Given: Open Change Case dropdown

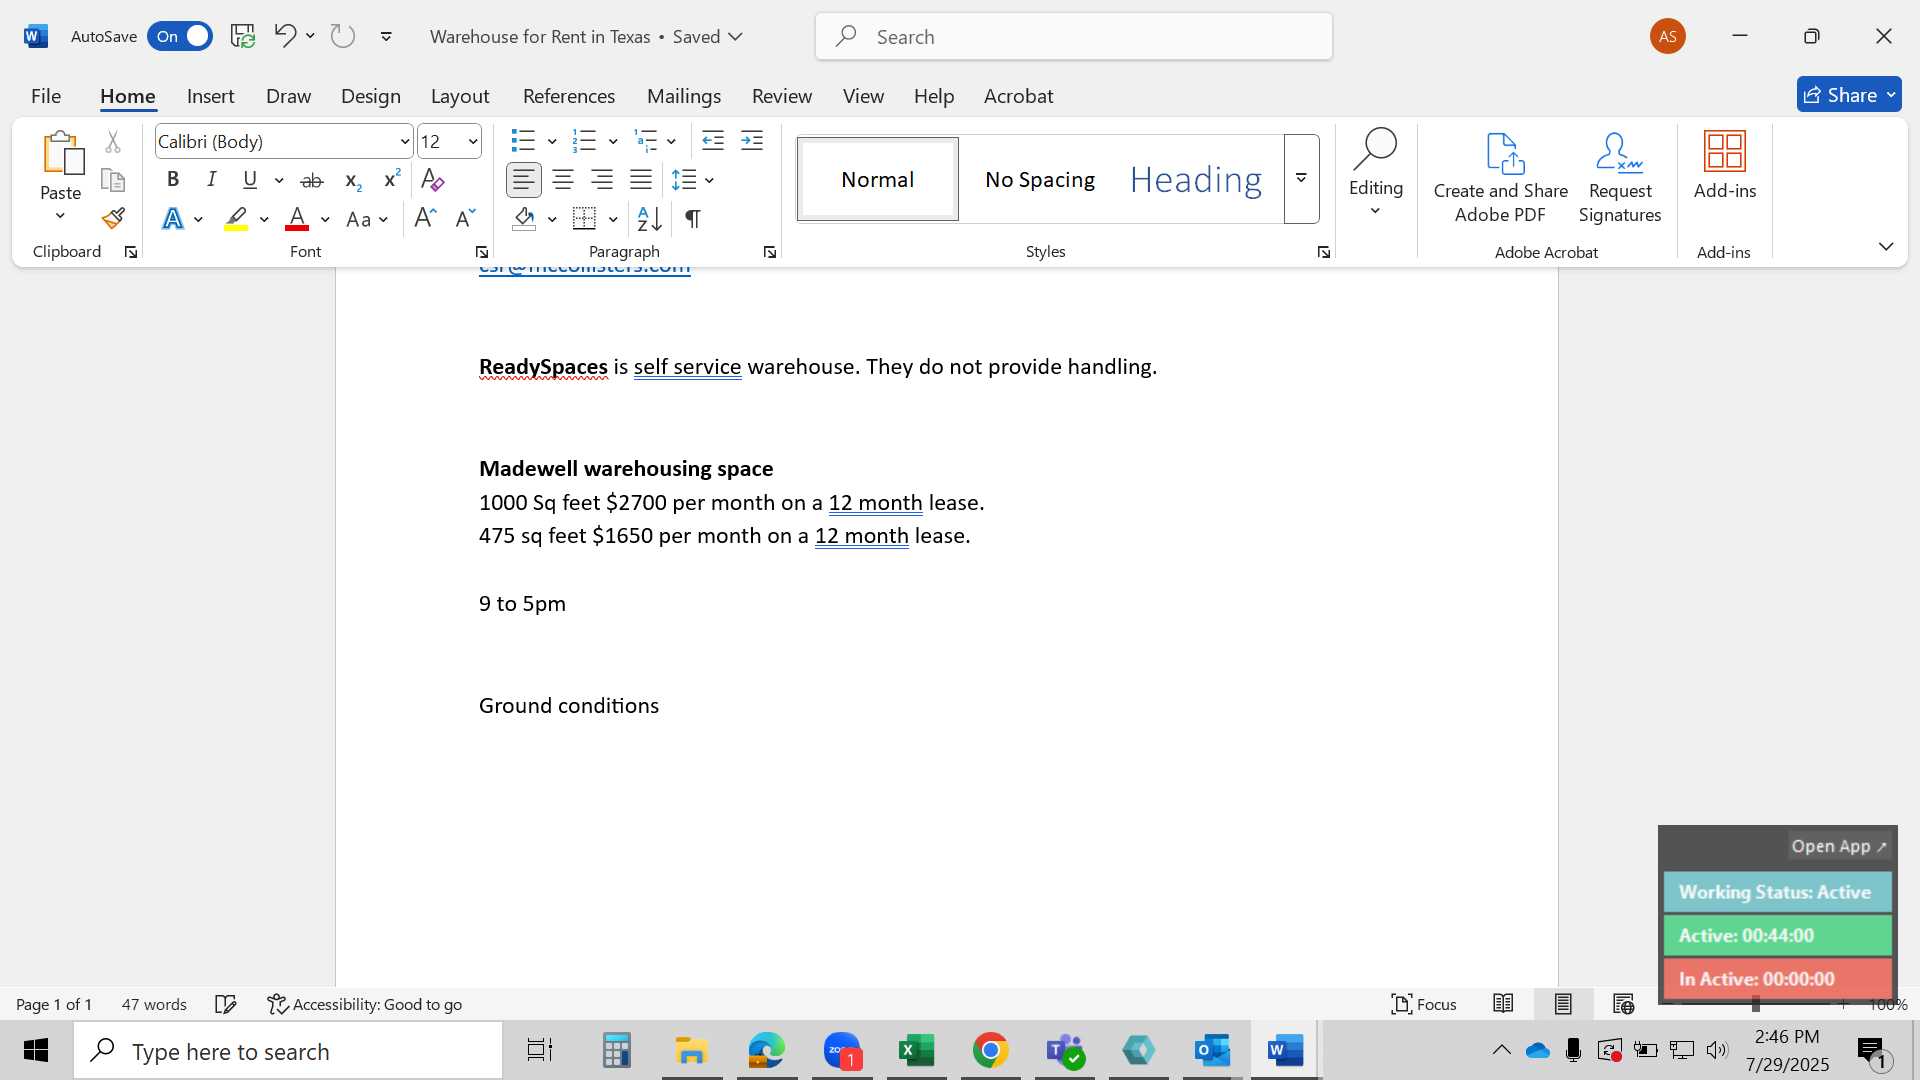Looking at the screenshot, I should click(367, 218).
